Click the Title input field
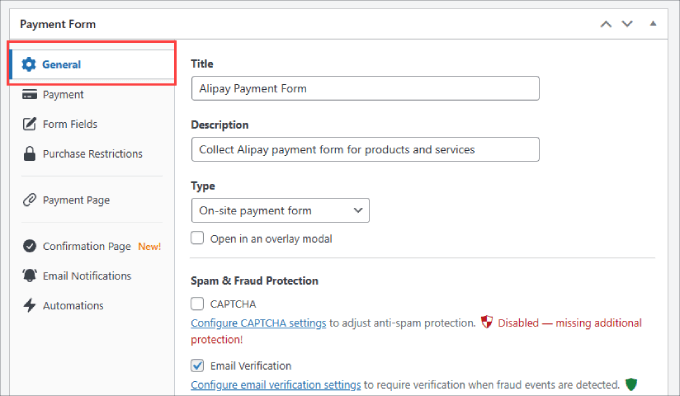This screenshot has height=396, width=680. pyautogui.click(x=365, y=88)
